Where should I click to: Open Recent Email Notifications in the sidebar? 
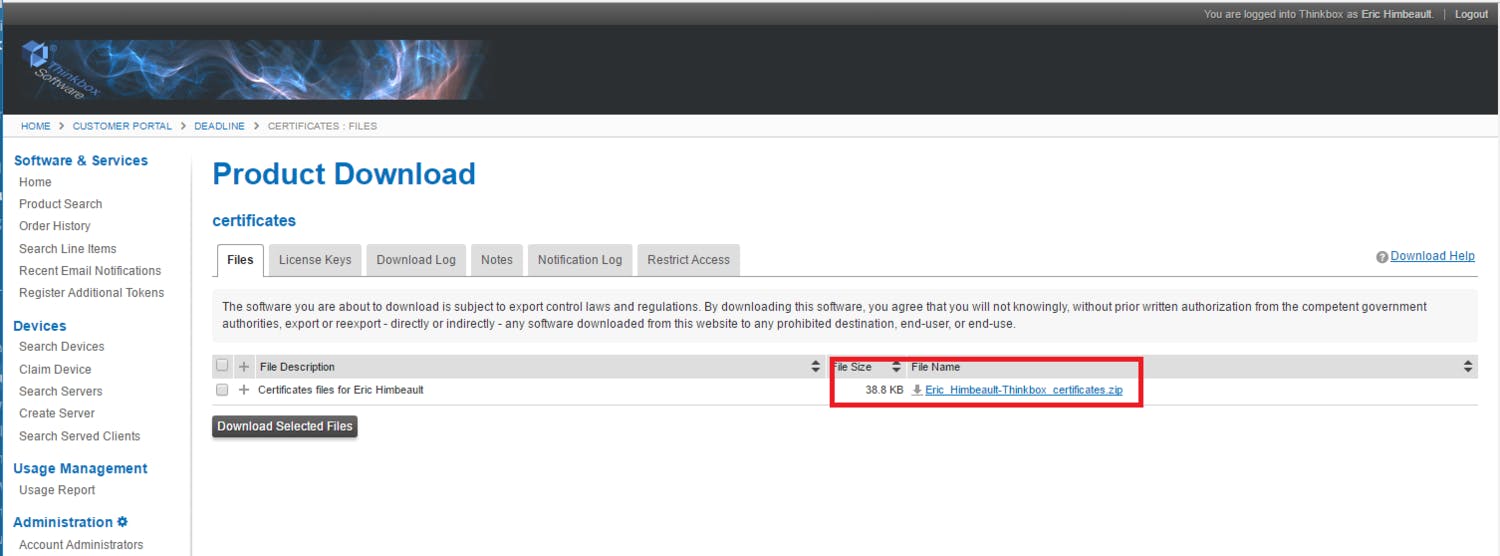(90, 271)
